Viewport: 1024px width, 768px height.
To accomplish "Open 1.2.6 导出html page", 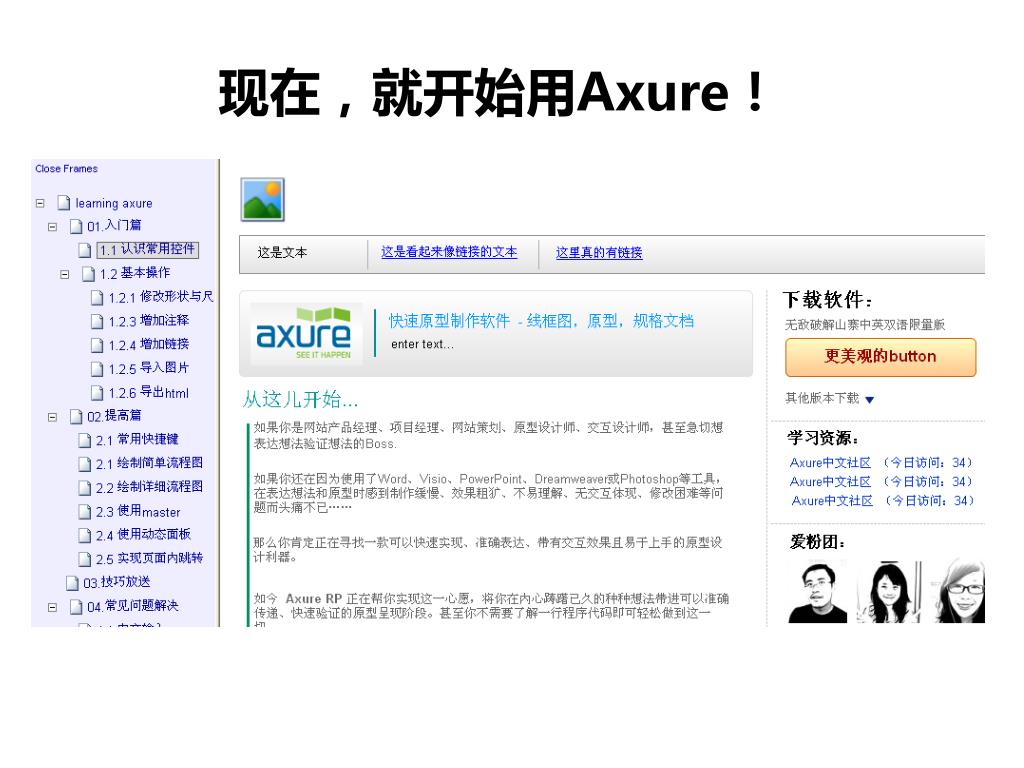I will click(149, 392).
